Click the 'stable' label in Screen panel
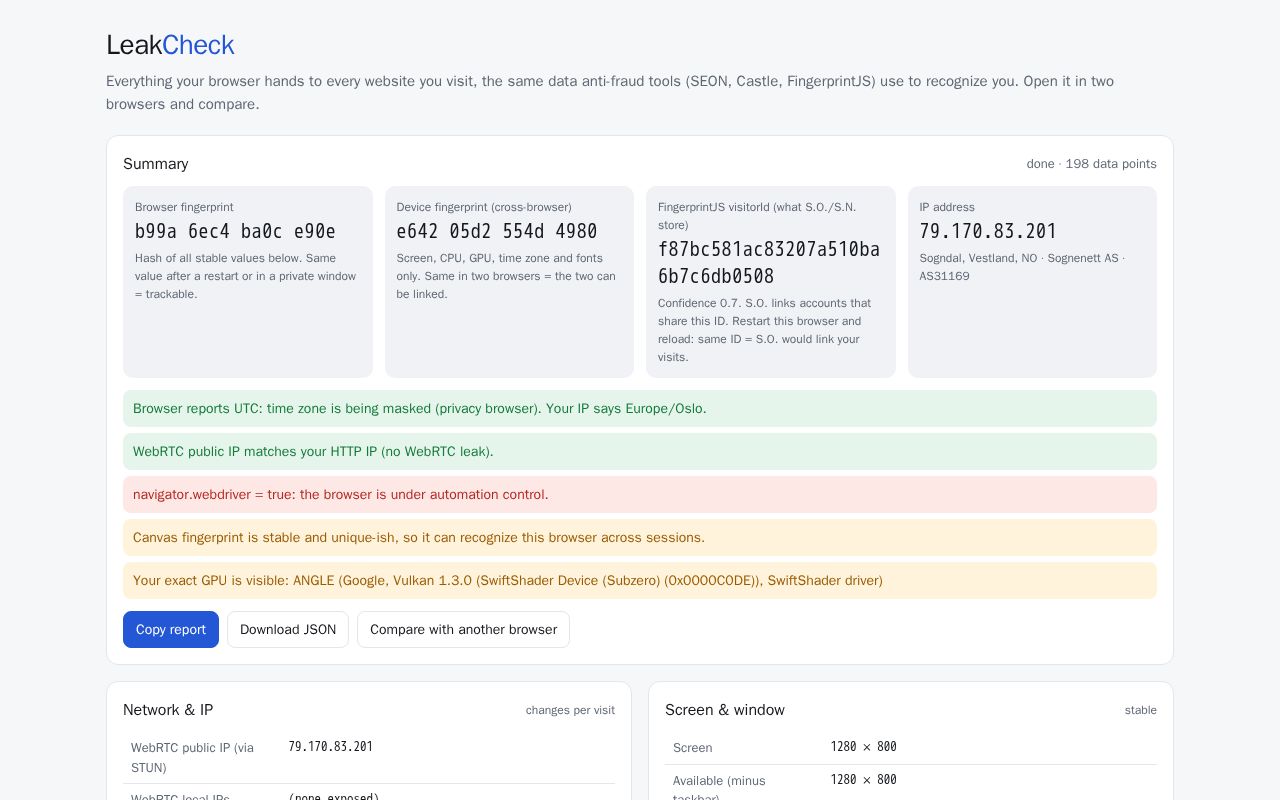The image size is (1280, 800). 1140,710
